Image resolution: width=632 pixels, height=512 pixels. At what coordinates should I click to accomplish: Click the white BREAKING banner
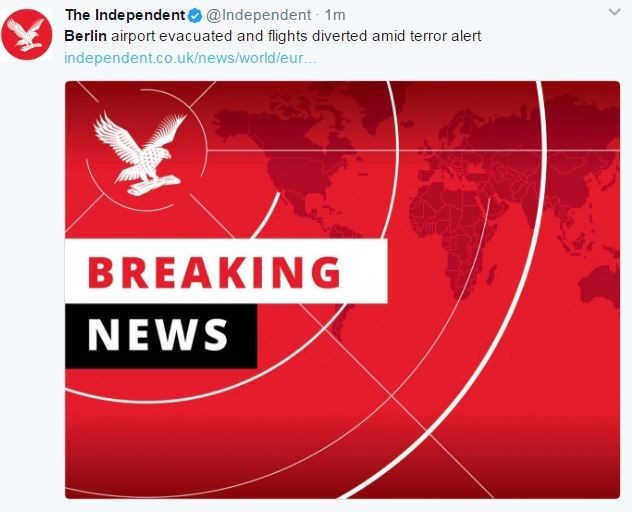226,271
